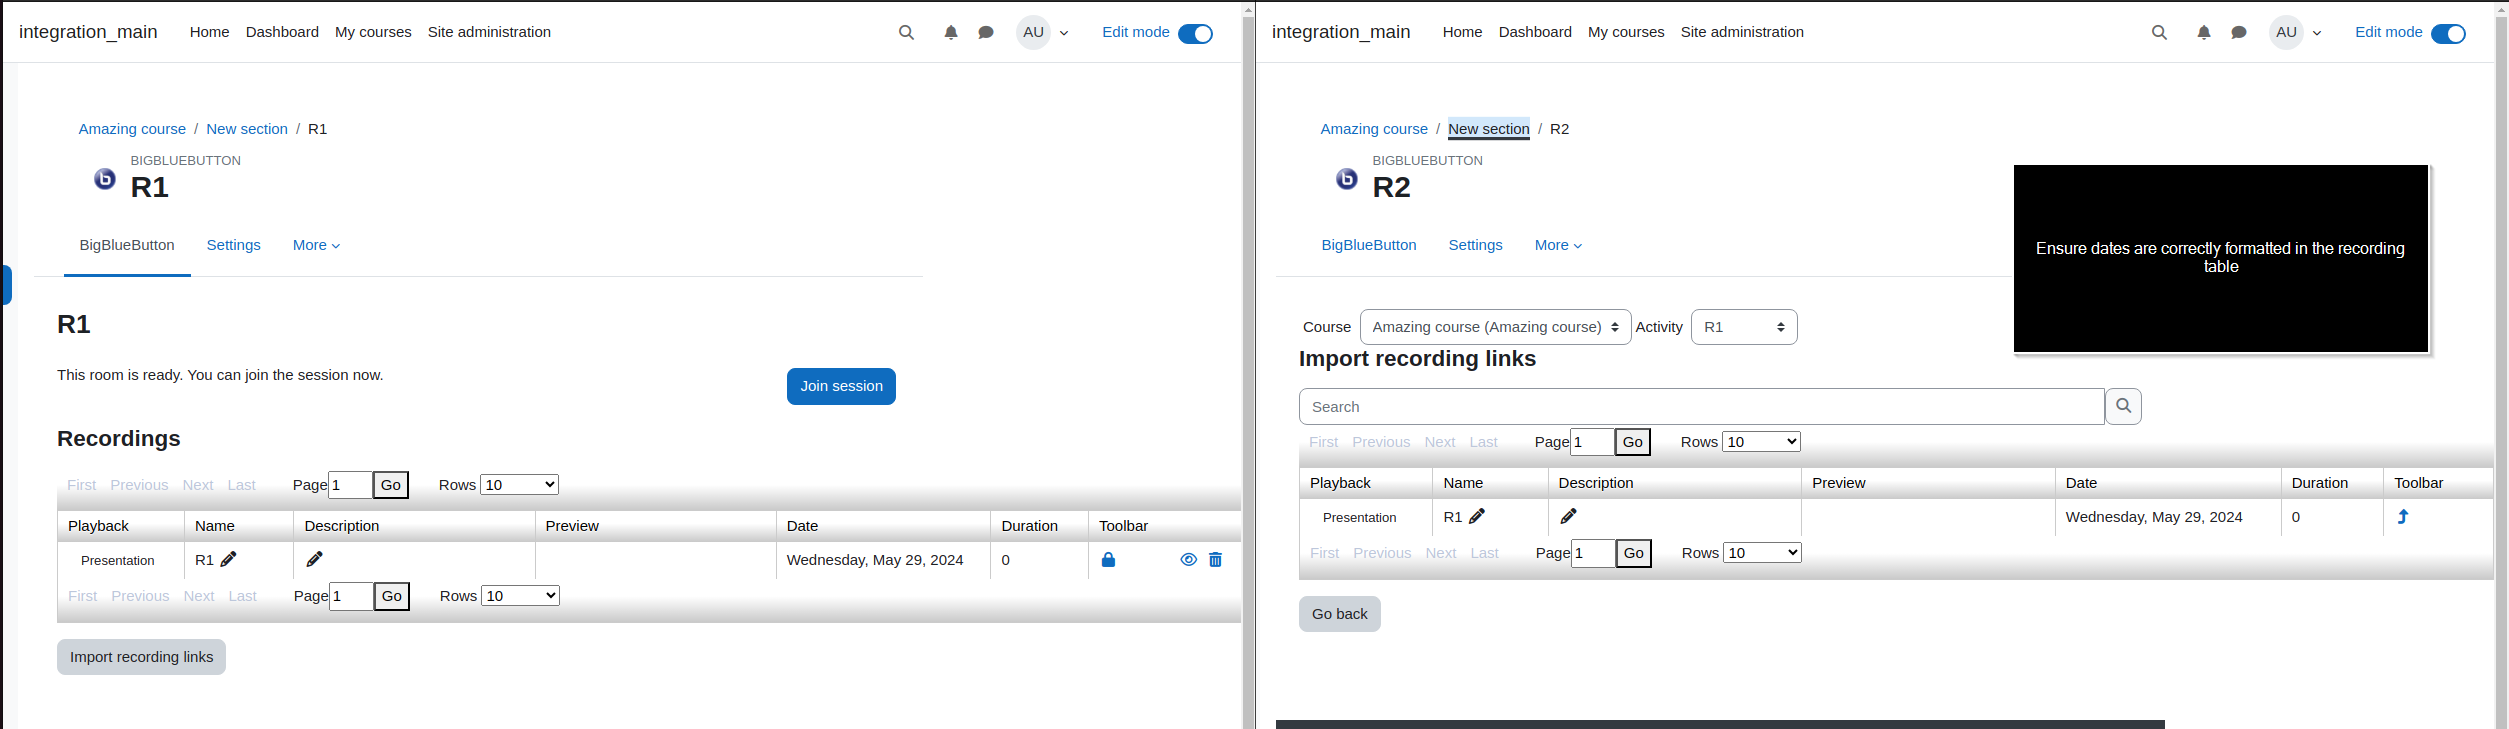The image size is (2509, 729).
Task: Select BigBlueButton tab on R2 page
Action: pos(1369,245)
